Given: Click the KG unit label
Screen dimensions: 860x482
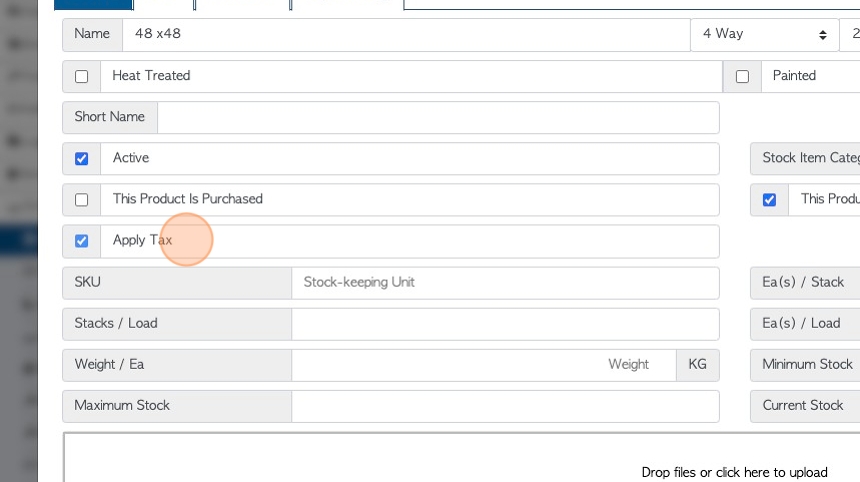Looking at the screenshot, I should [x=698, y=365].
